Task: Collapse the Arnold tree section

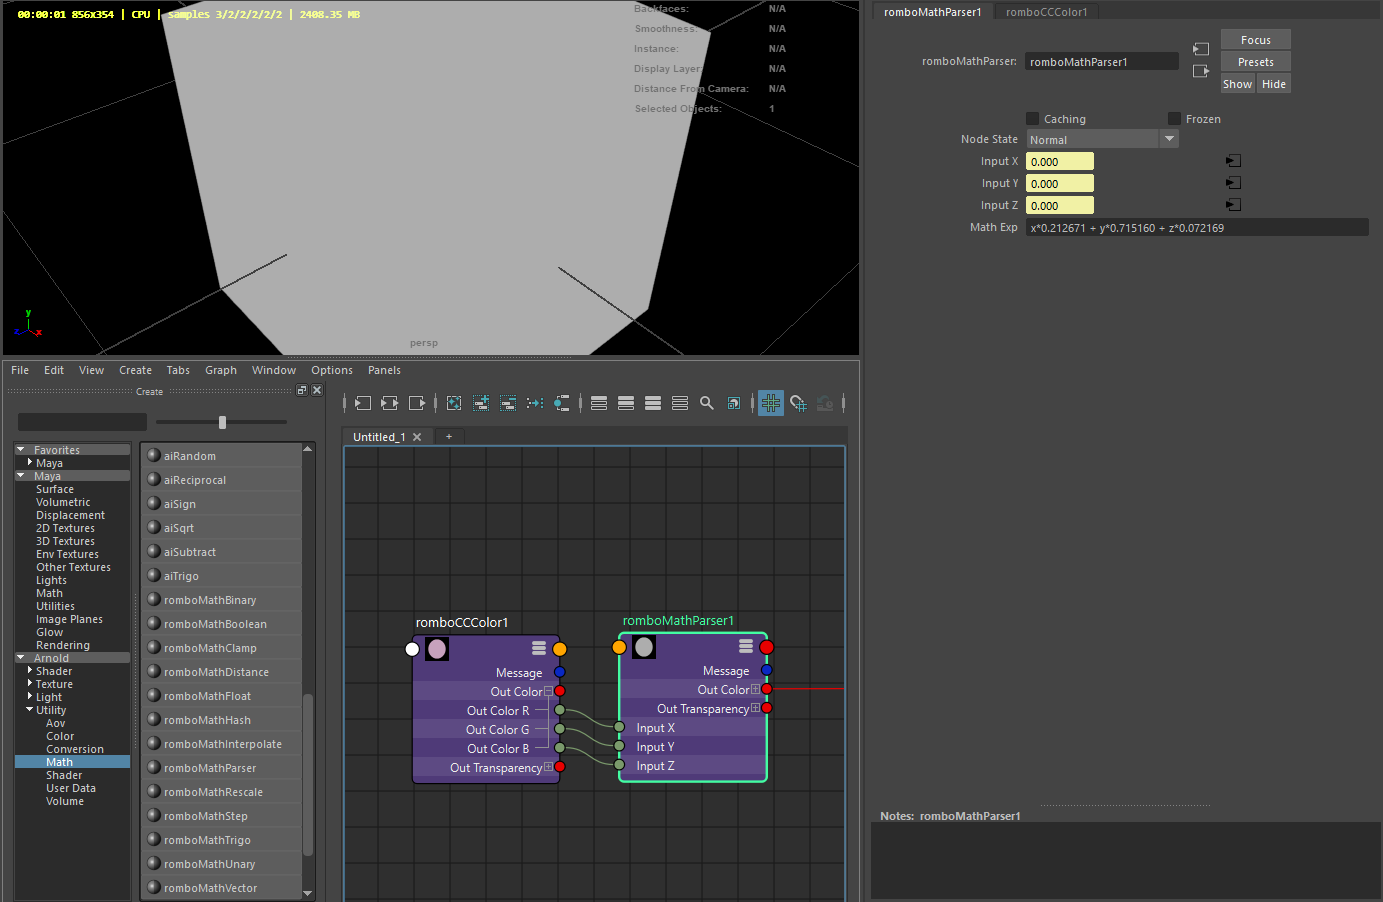Action: 21,658
